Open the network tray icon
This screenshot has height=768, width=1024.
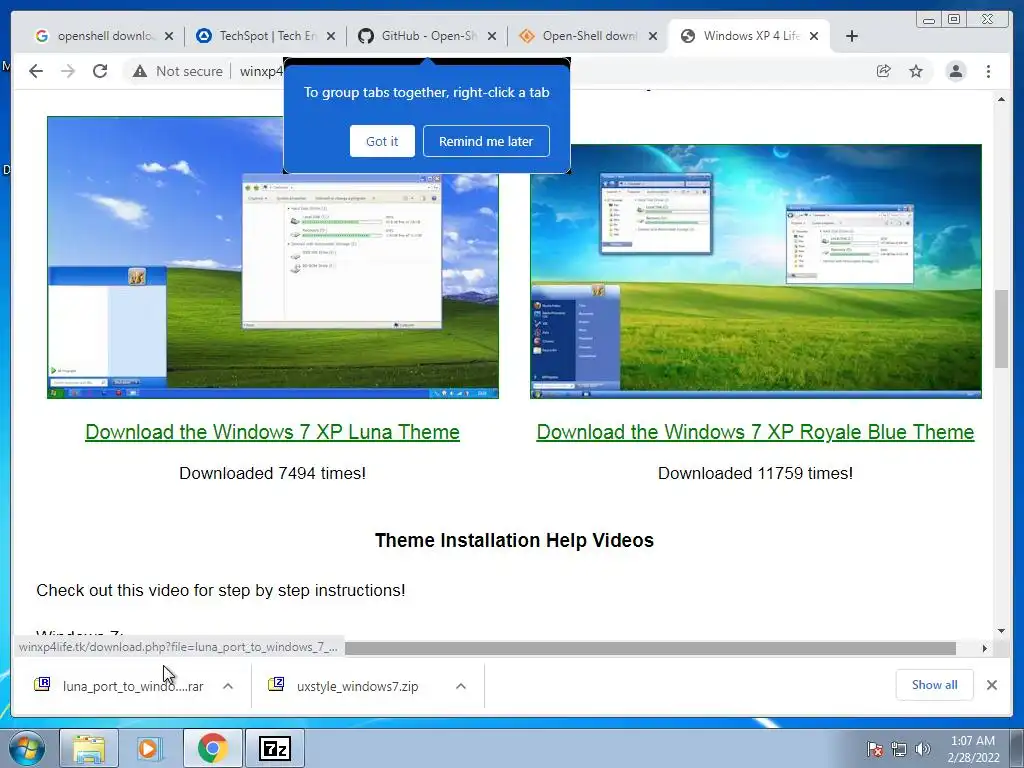pos(899,749)
